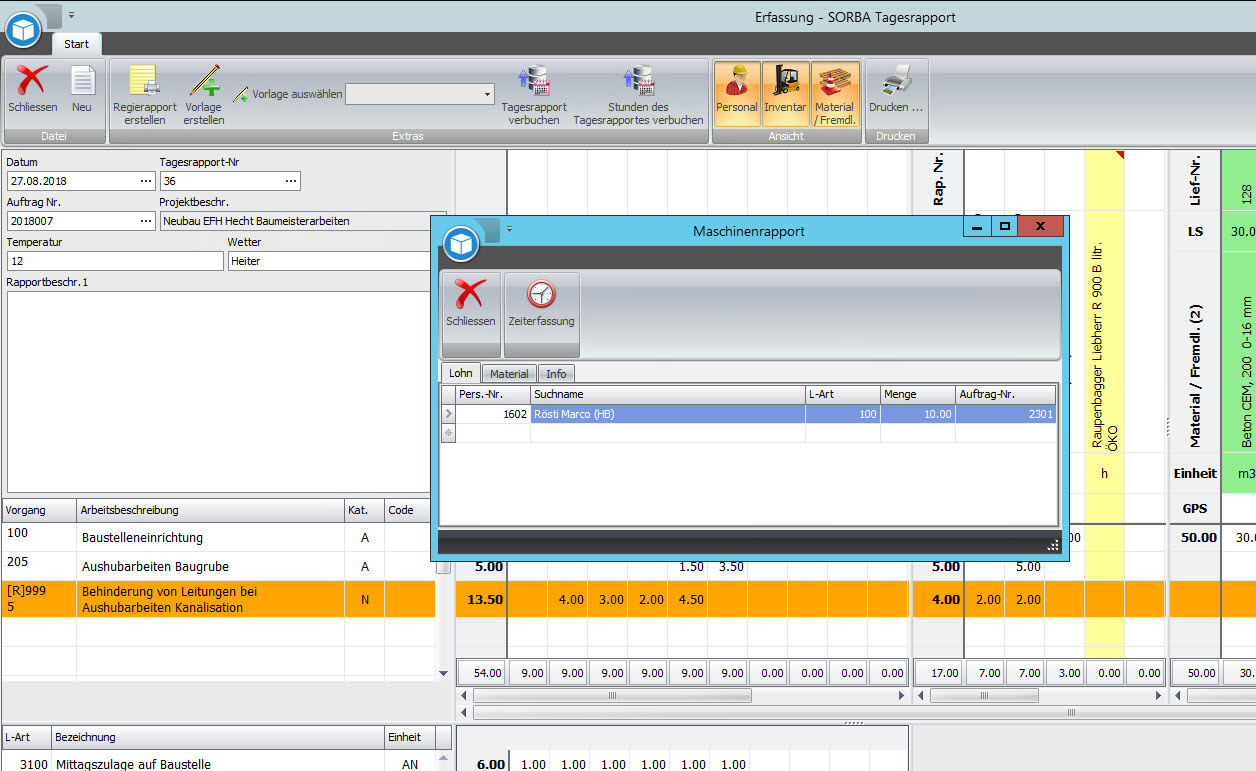Click the new-row asterisk in Lohn grid

pyautogui.click(x=447, y=433)
